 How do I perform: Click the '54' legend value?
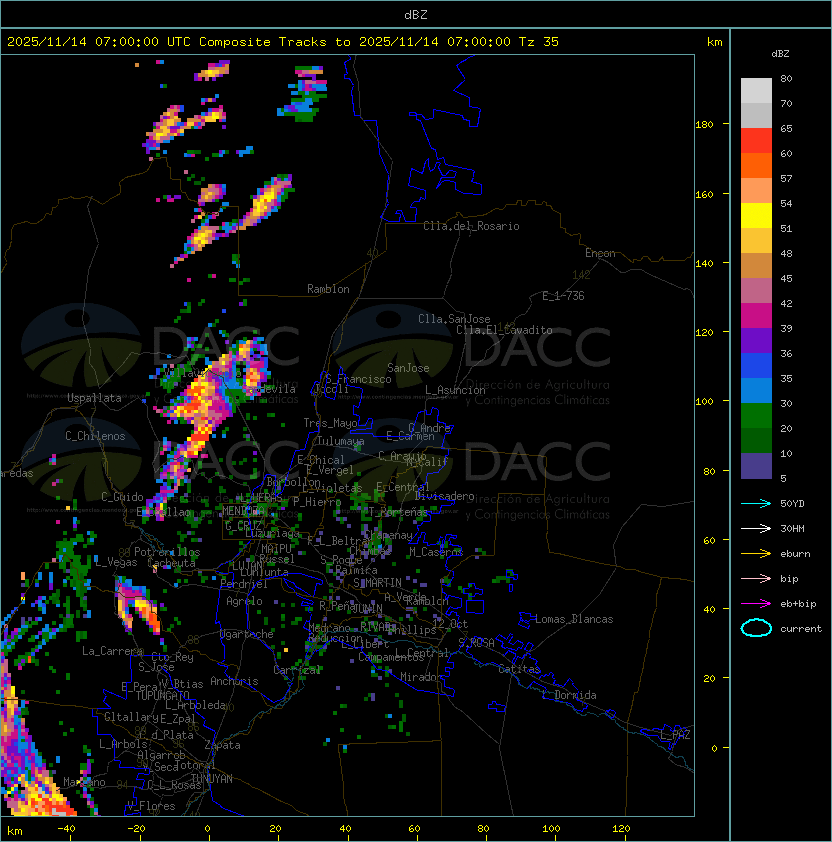point(786,204)
